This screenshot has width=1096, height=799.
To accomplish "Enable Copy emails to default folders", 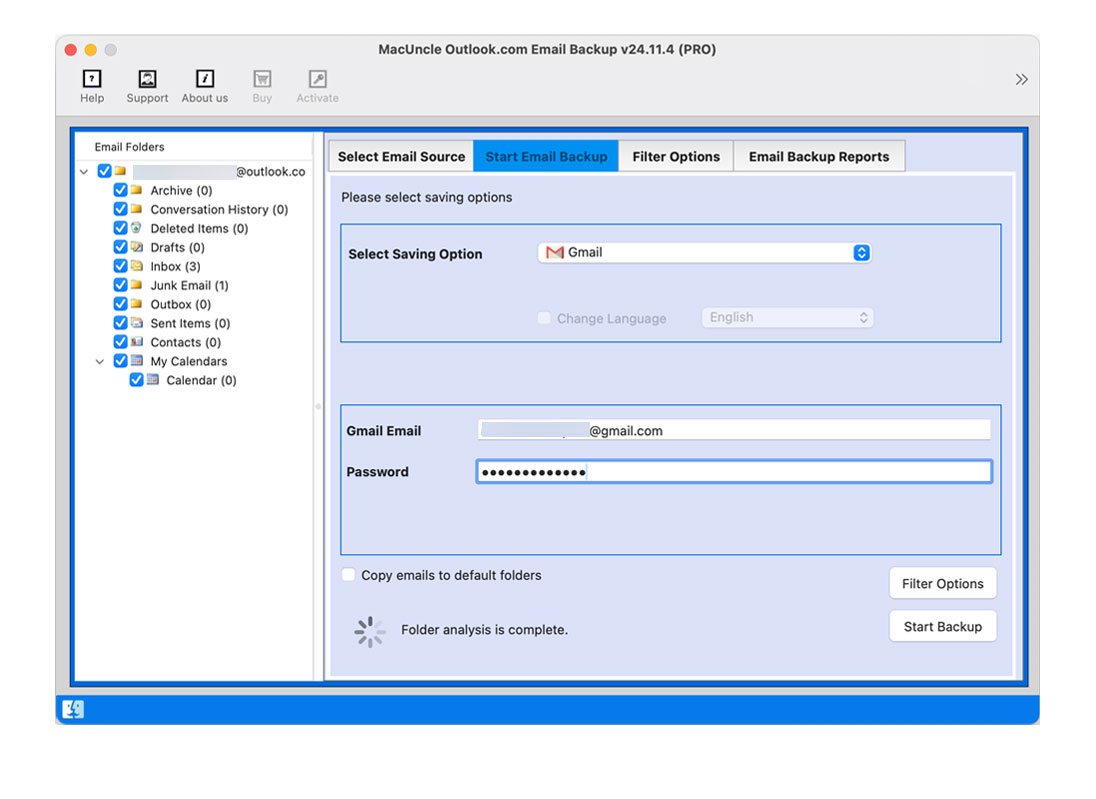I will click(x=348, y=575).
